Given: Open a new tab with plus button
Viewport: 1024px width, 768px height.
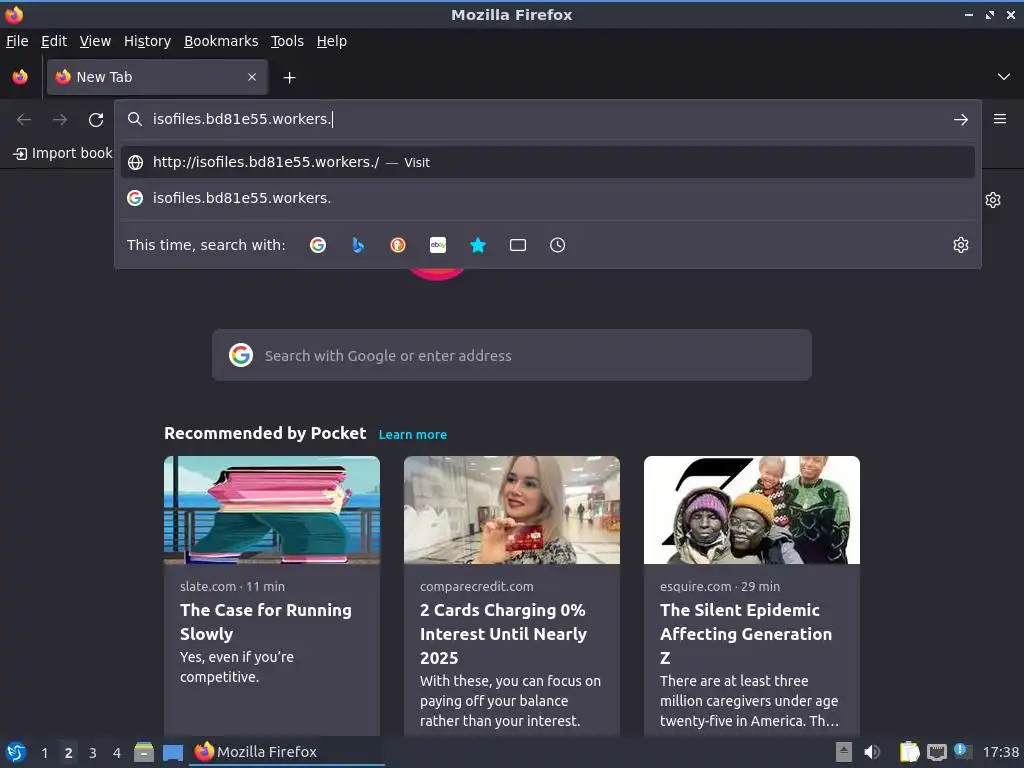Looking at the screenshot, I should 289,78.
